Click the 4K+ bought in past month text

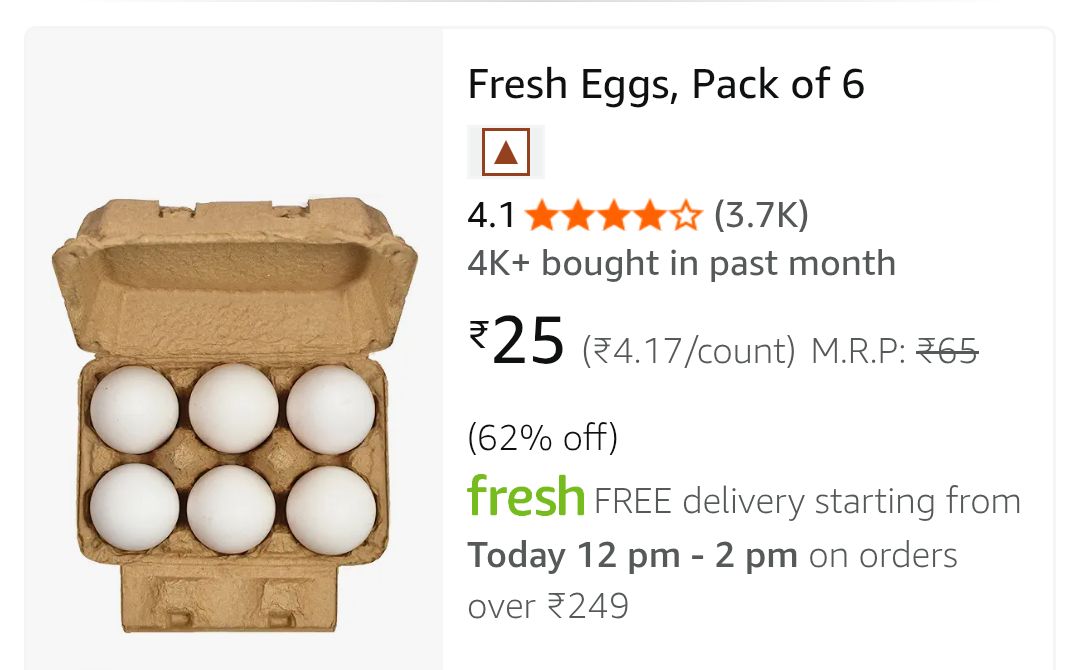(681, 264)
